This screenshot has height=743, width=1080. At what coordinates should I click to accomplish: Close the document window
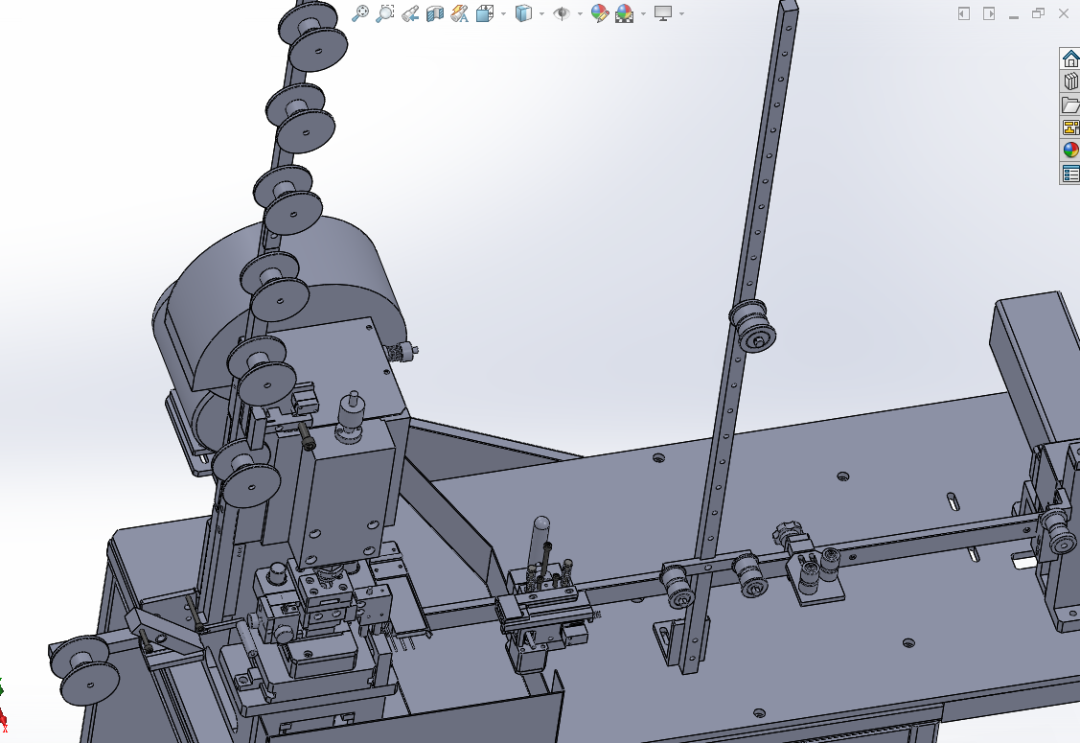point(1063,13)
